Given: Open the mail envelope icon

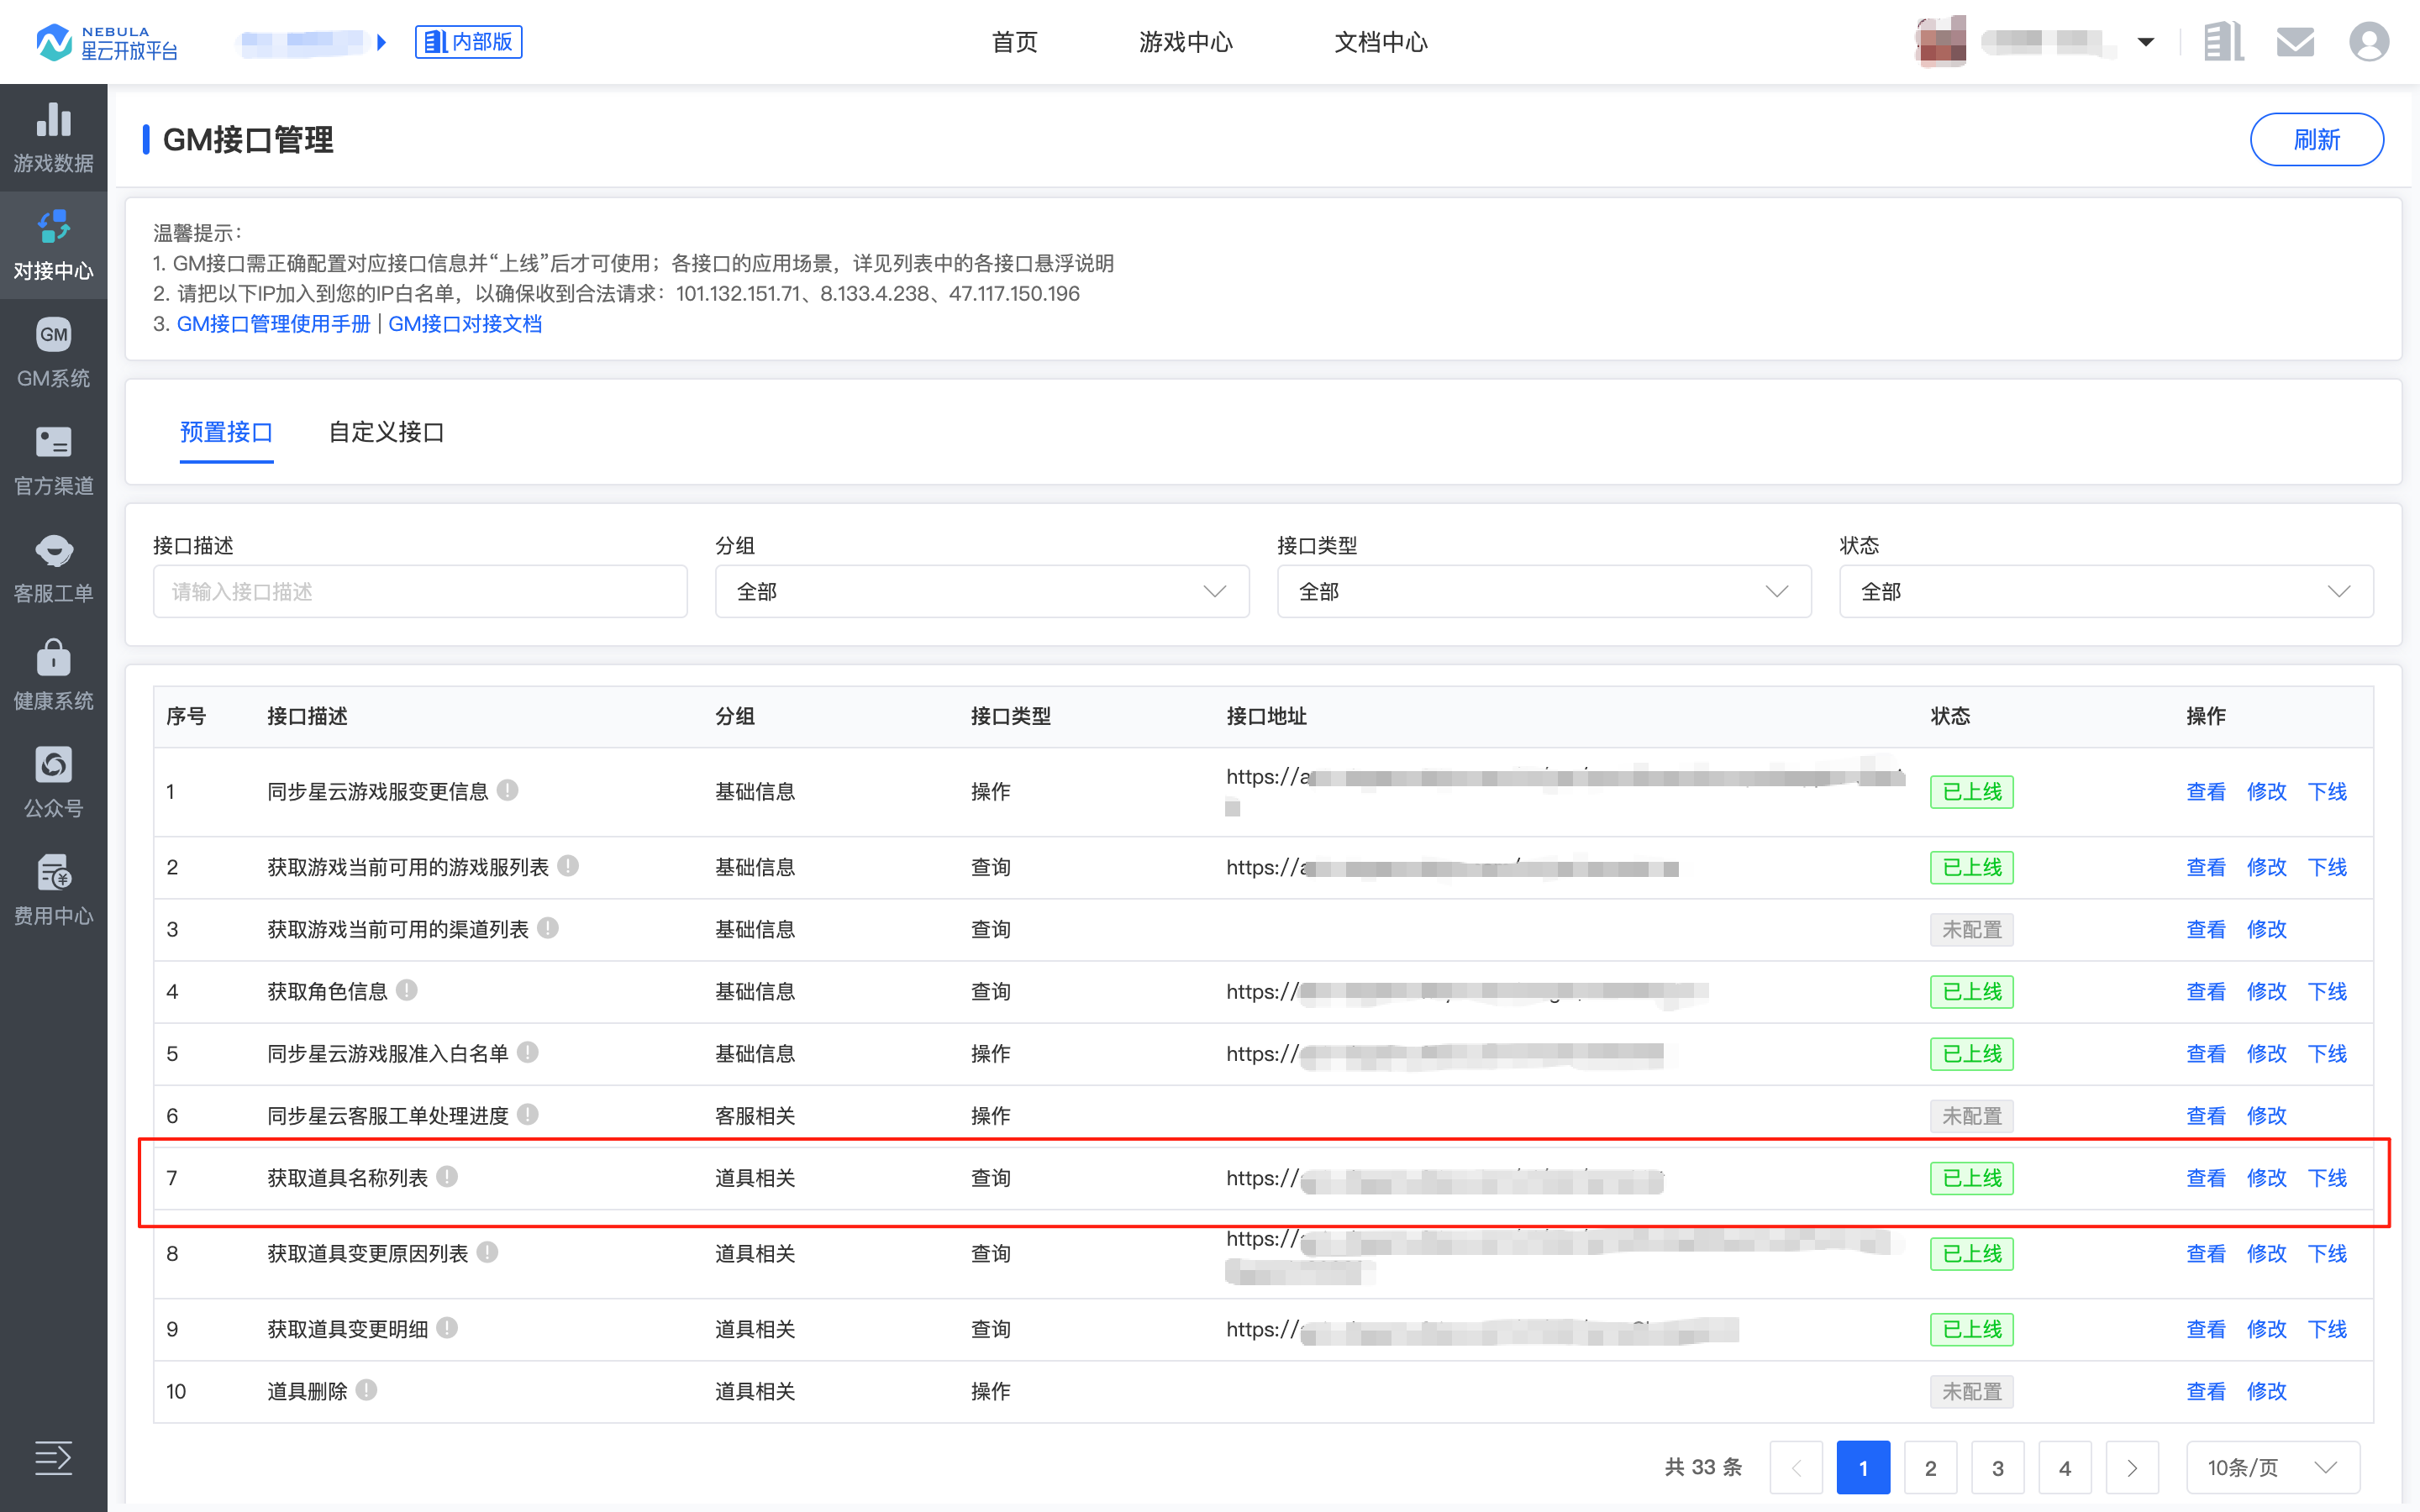Looking at the screenshot, I should [x=2295, y=42].
